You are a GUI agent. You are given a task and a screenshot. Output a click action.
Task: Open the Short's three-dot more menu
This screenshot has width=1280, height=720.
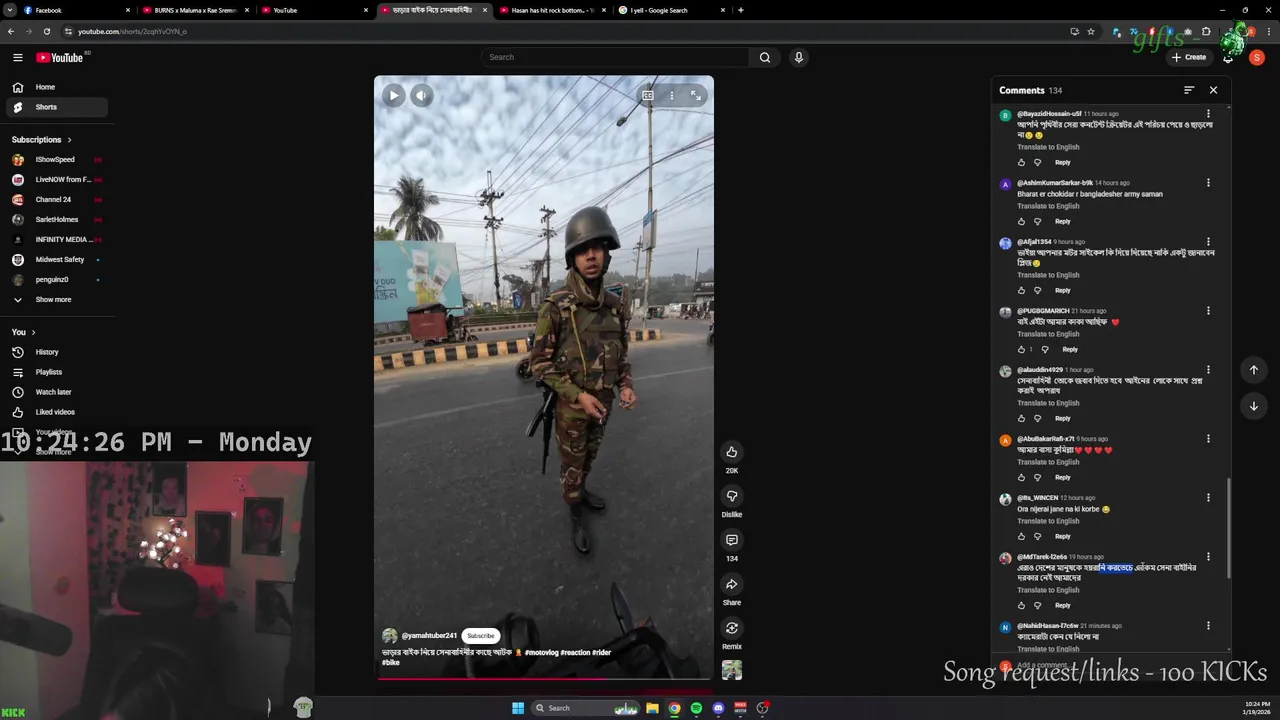672,95
